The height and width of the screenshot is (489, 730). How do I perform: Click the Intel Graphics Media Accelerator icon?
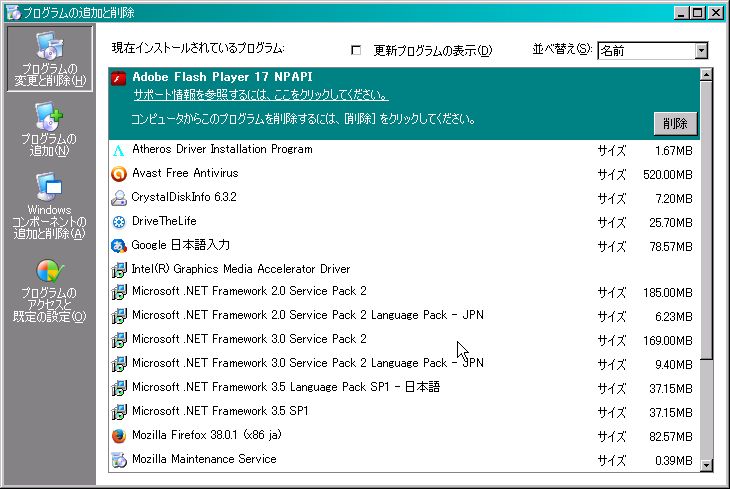point(119,270)
